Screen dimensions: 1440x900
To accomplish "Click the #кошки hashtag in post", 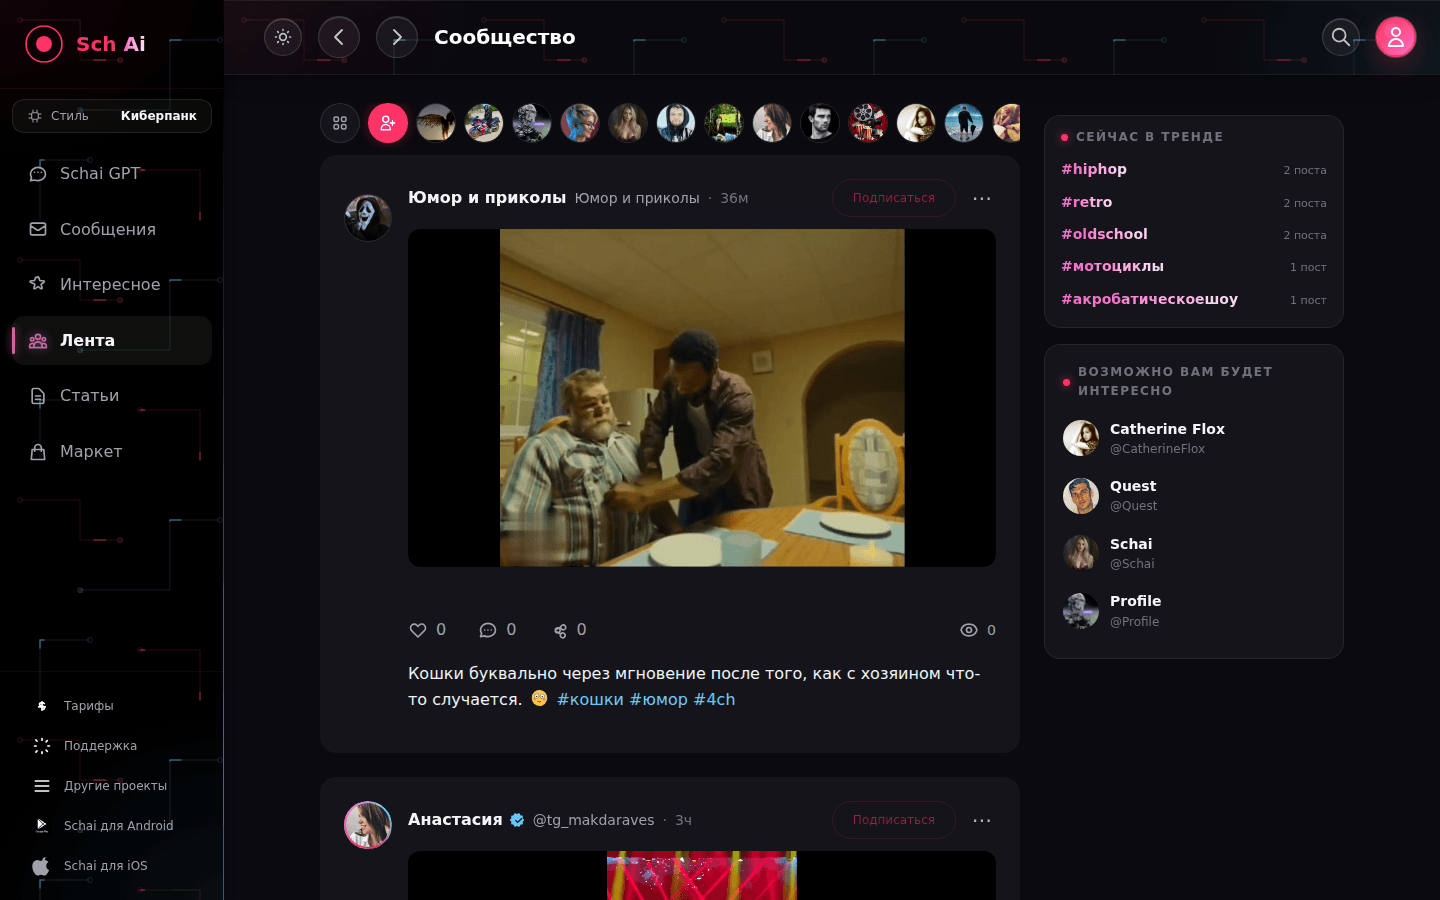I will tap(590, 699).
